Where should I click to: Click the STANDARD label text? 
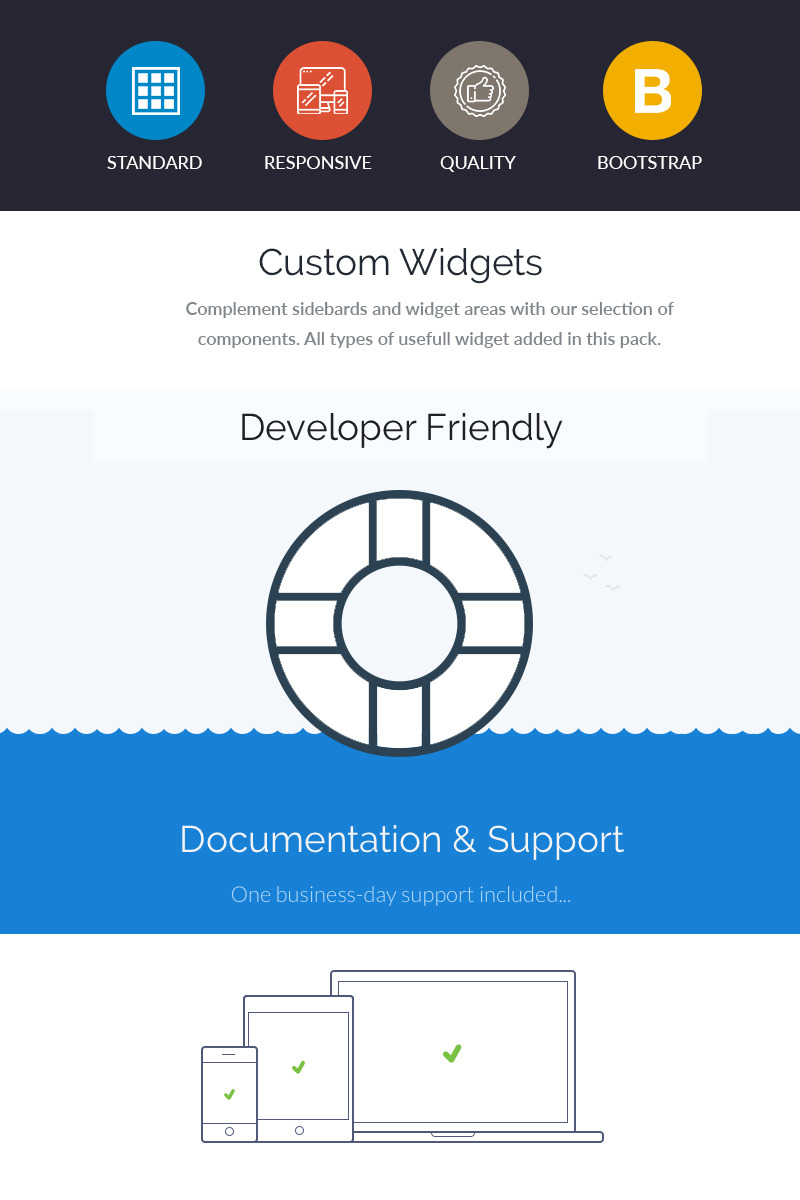(x=155, y=163)
